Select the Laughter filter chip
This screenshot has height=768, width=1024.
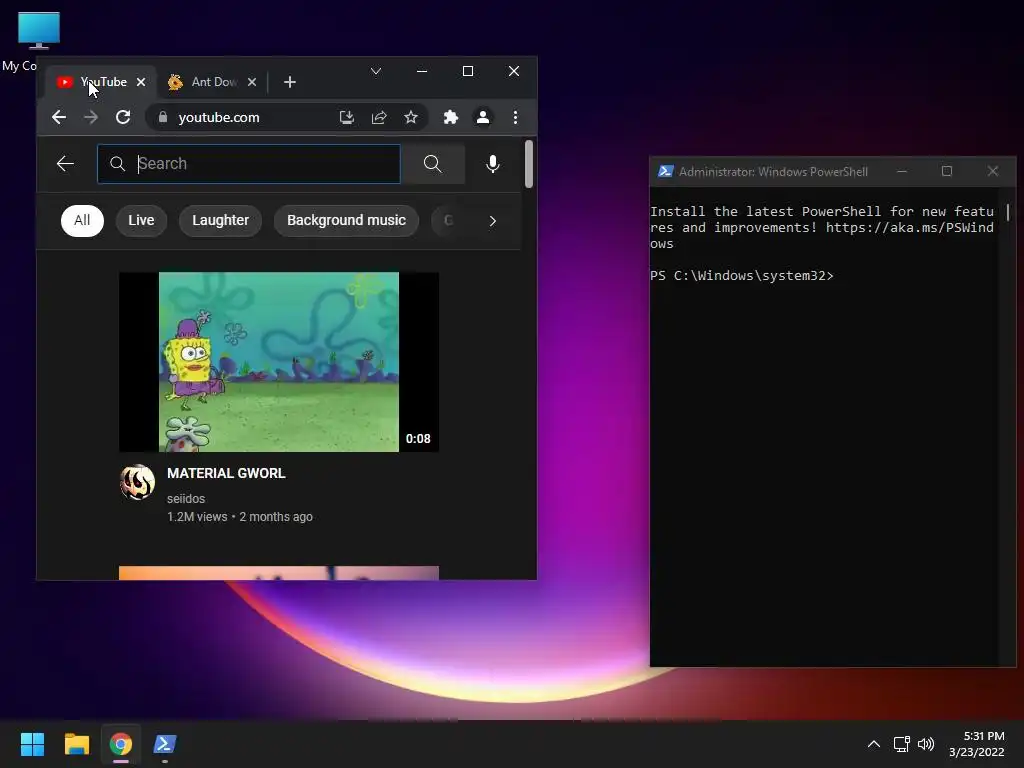pyautogui.click(x=220, y=221)
